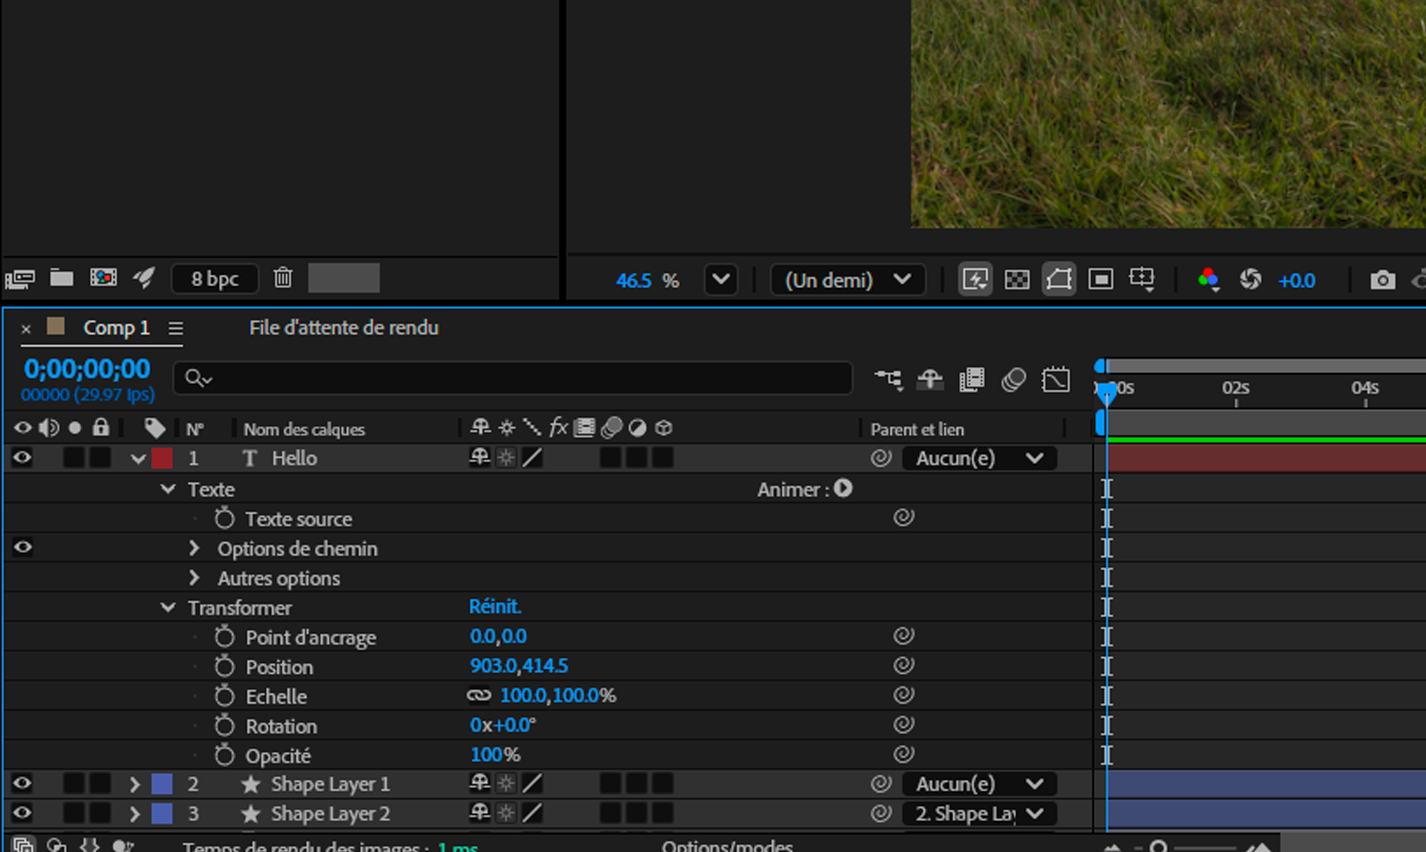The image size is (1426, 852).
Task: Open the zoom percentage dropdown
Action: (x=720, y=280)
